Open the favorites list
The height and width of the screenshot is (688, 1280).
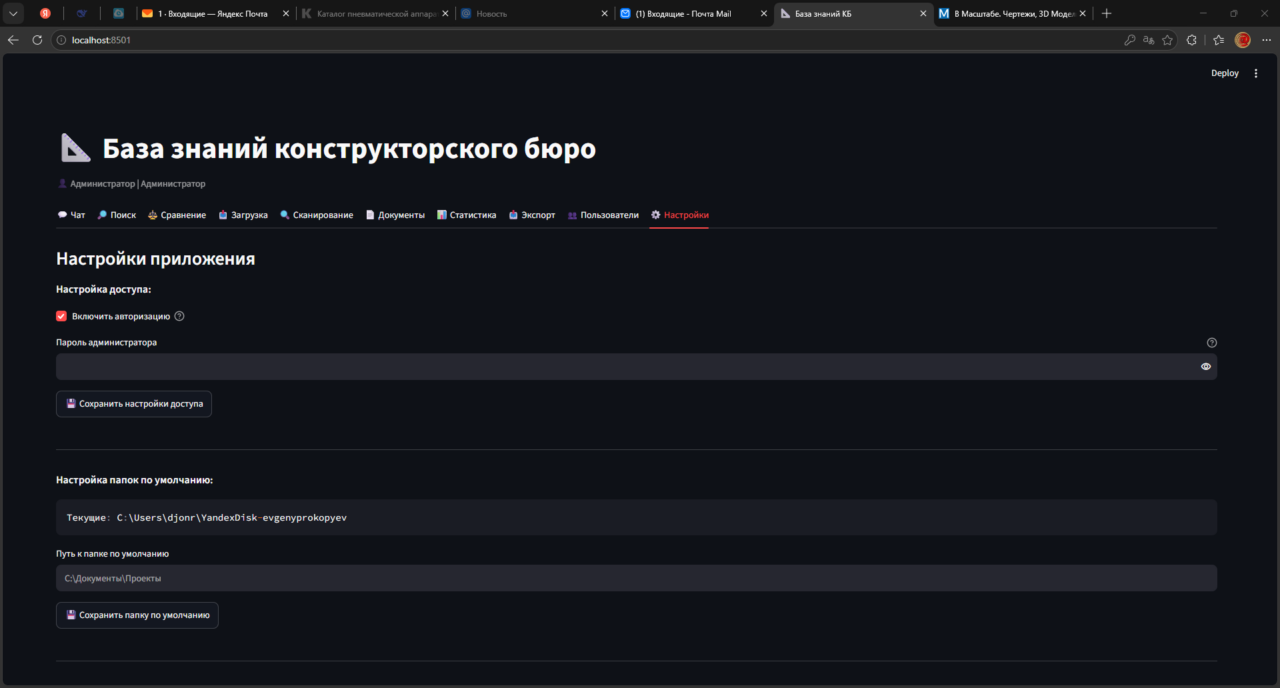coord(1218,40)
